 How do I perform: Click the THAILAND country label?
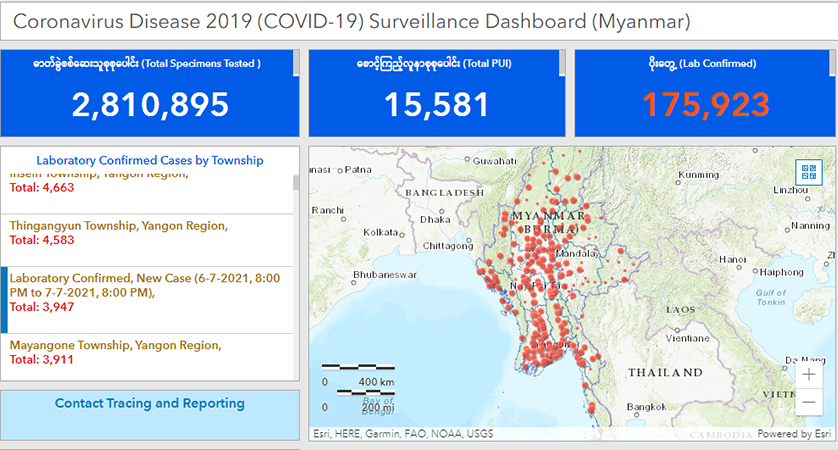[665, 373]
